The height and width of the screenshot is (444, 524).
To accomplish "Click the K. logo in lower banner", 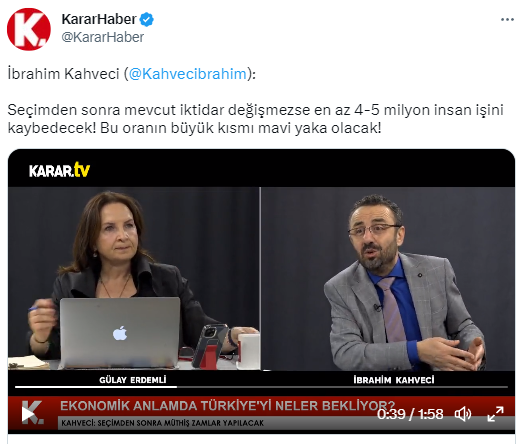I will click(32, 412).
